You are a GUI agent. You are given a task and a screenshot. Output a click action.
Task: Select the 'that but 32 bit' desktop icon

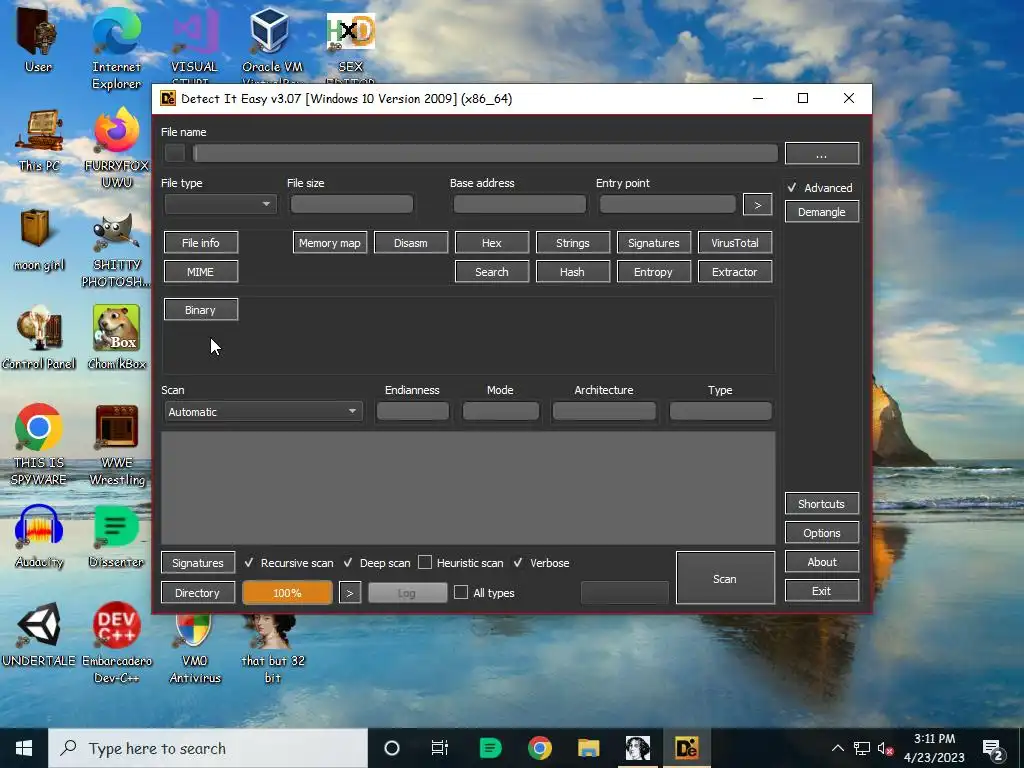(272, 647)
